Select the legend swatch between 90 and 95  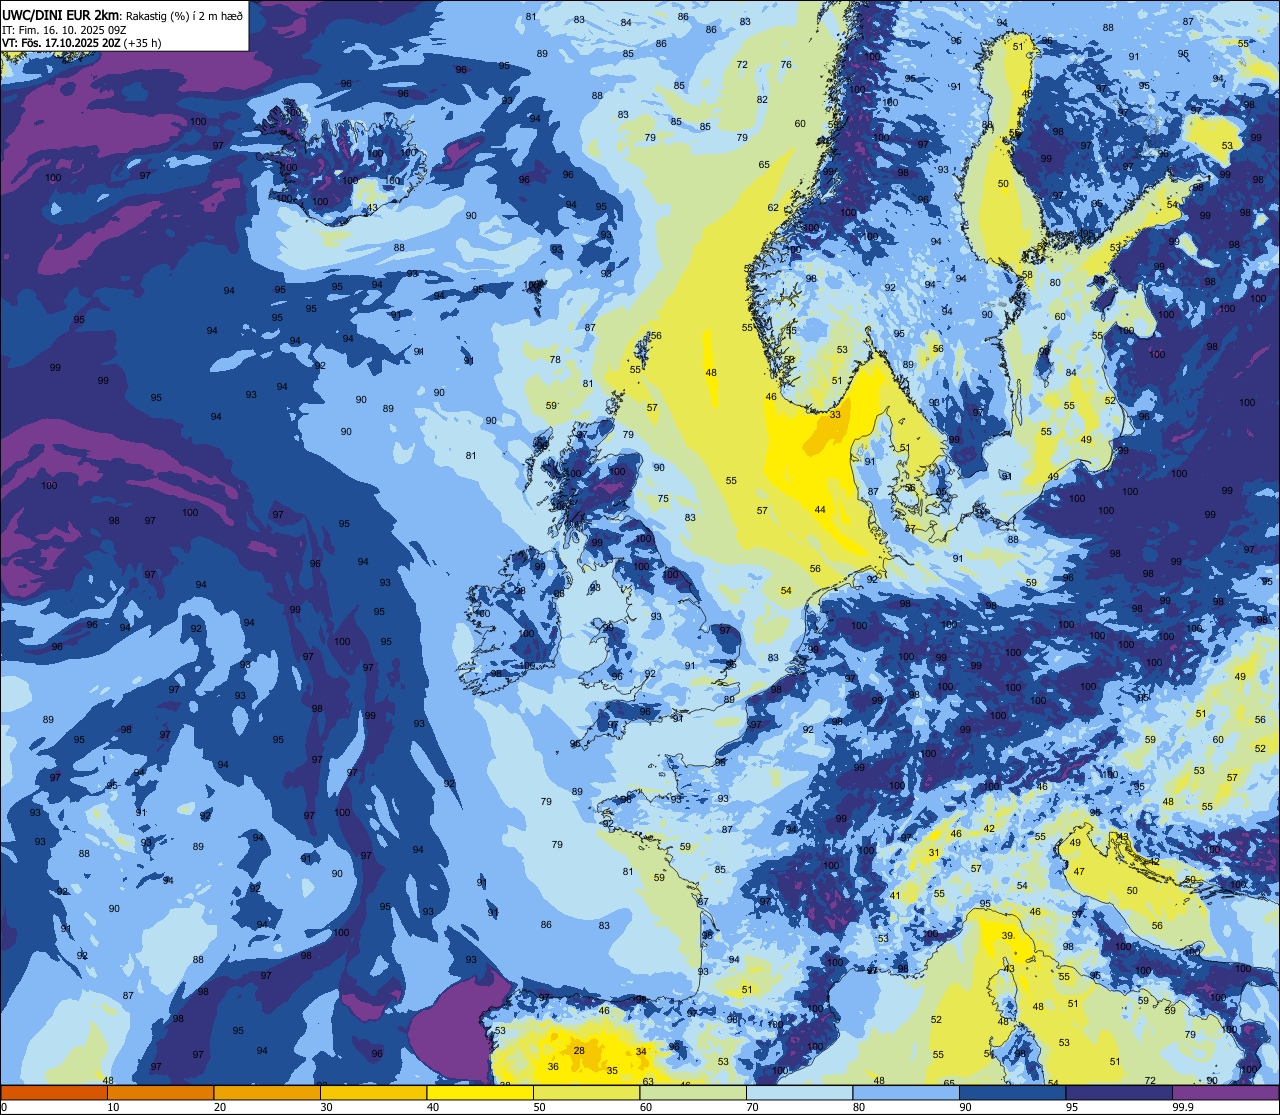click(1011, 1093)
